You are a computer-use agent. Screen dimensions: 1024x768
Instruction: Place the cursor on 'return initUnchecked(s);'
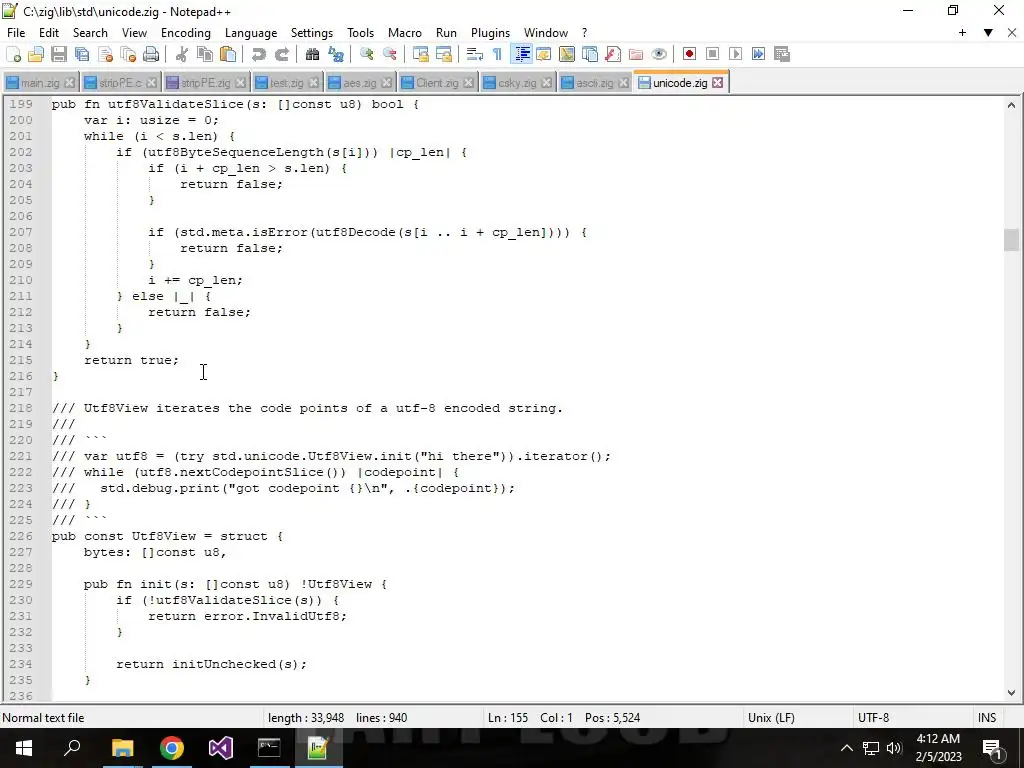pos(211,664)
